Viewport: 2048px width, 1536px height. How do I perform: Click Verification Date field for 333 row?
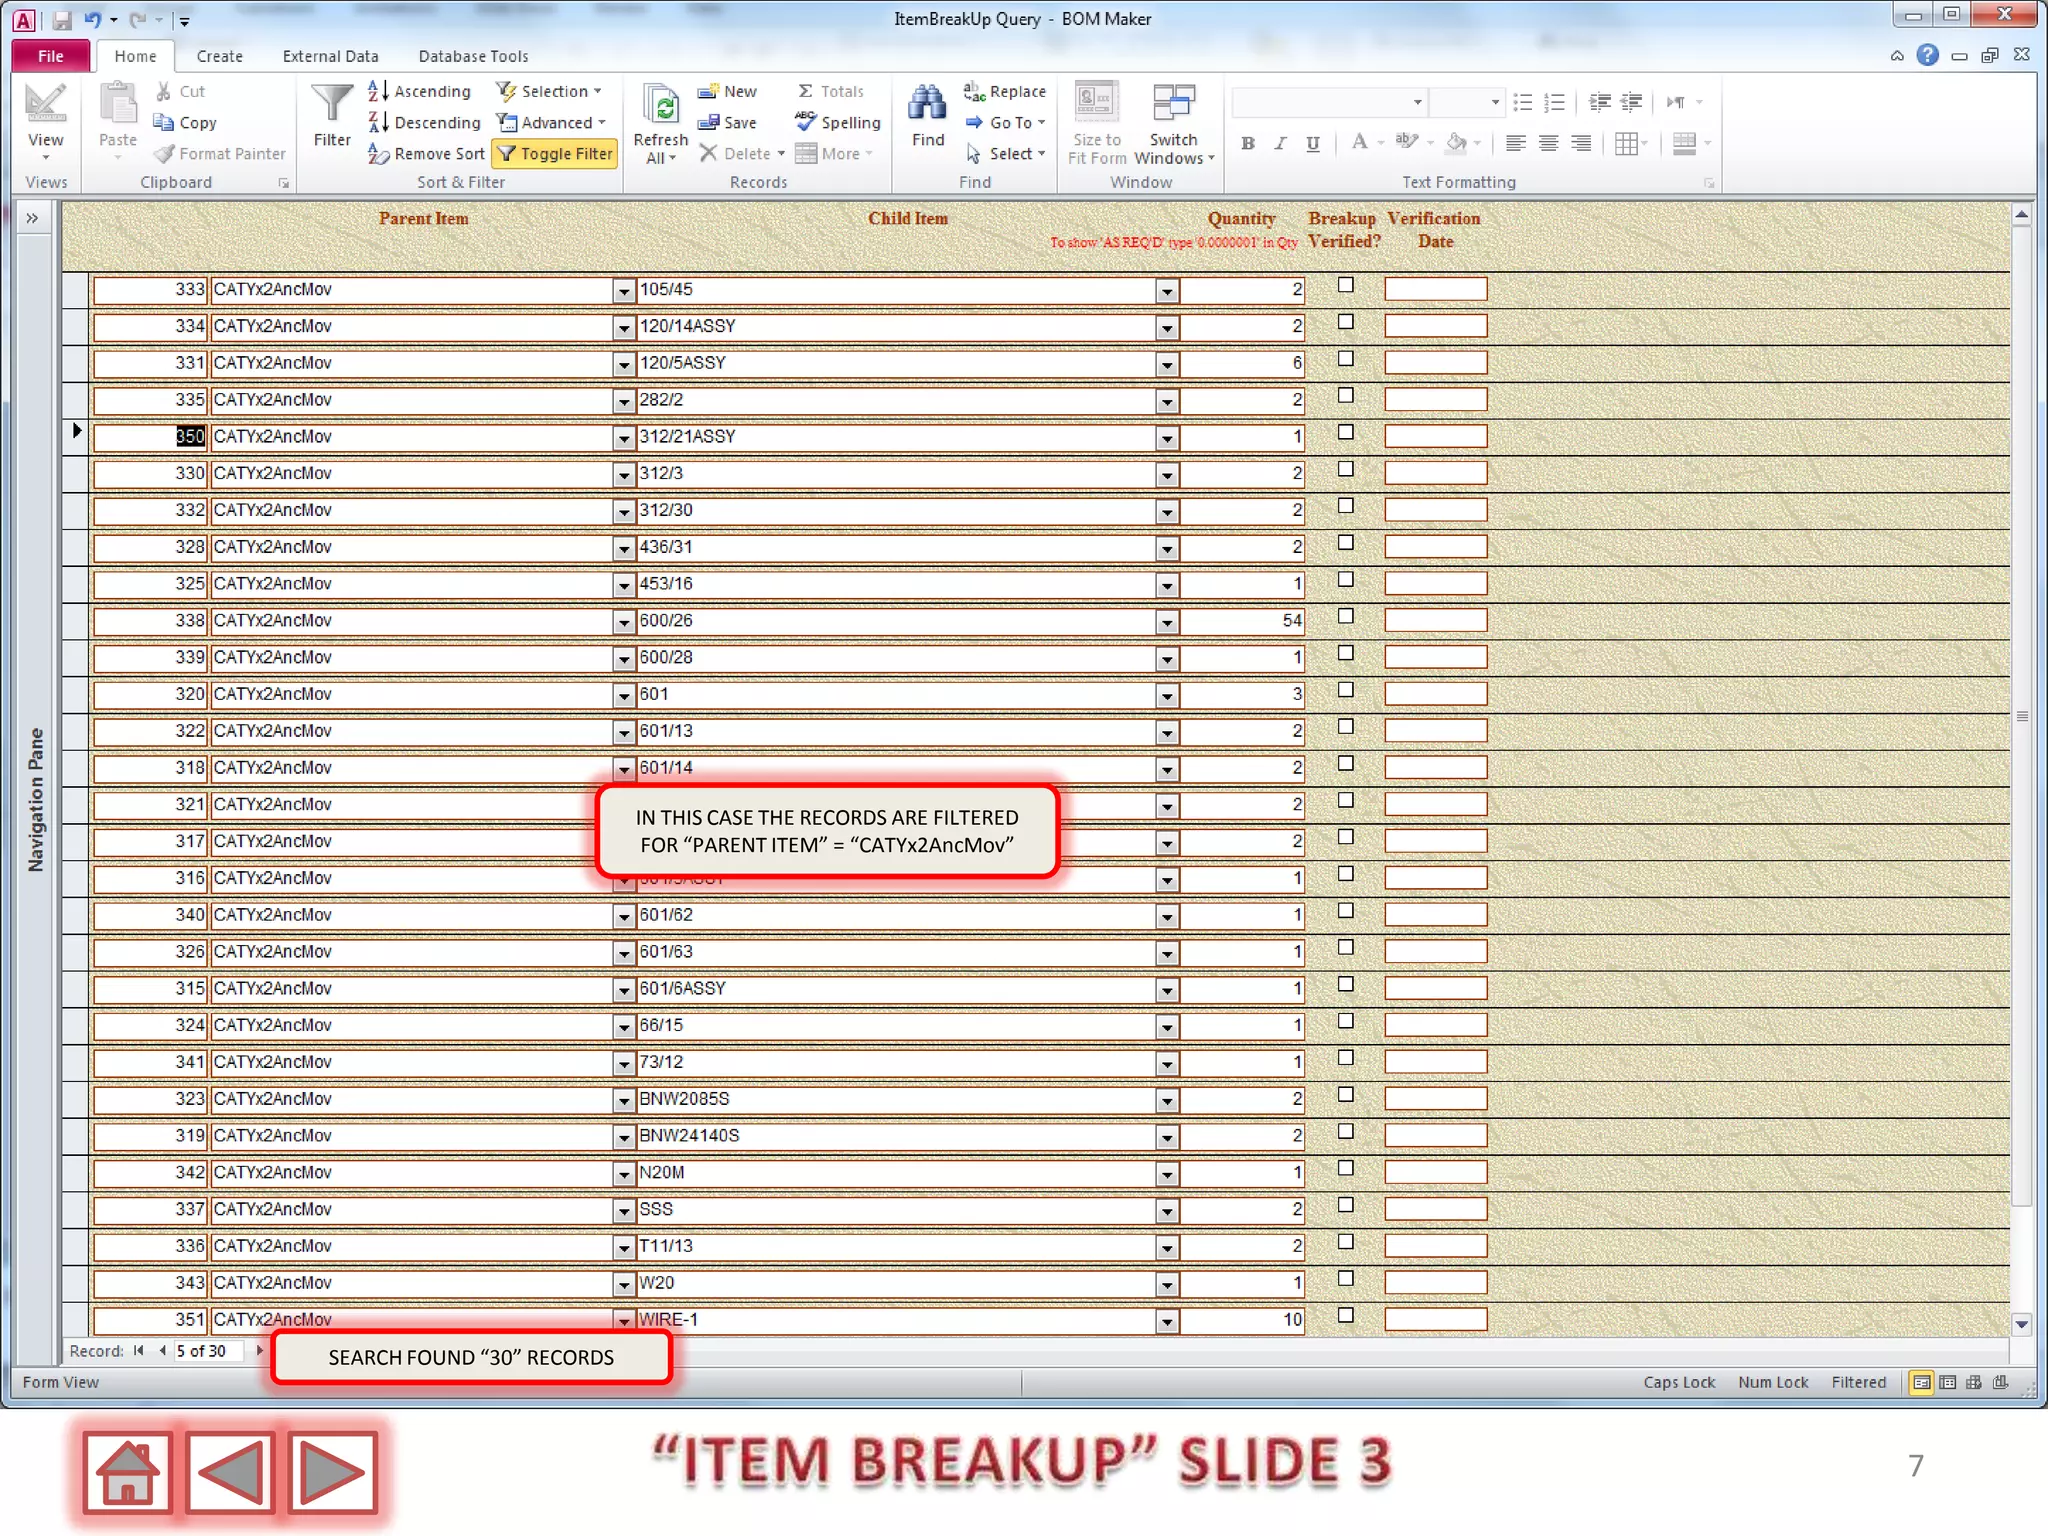[1435, 290]
